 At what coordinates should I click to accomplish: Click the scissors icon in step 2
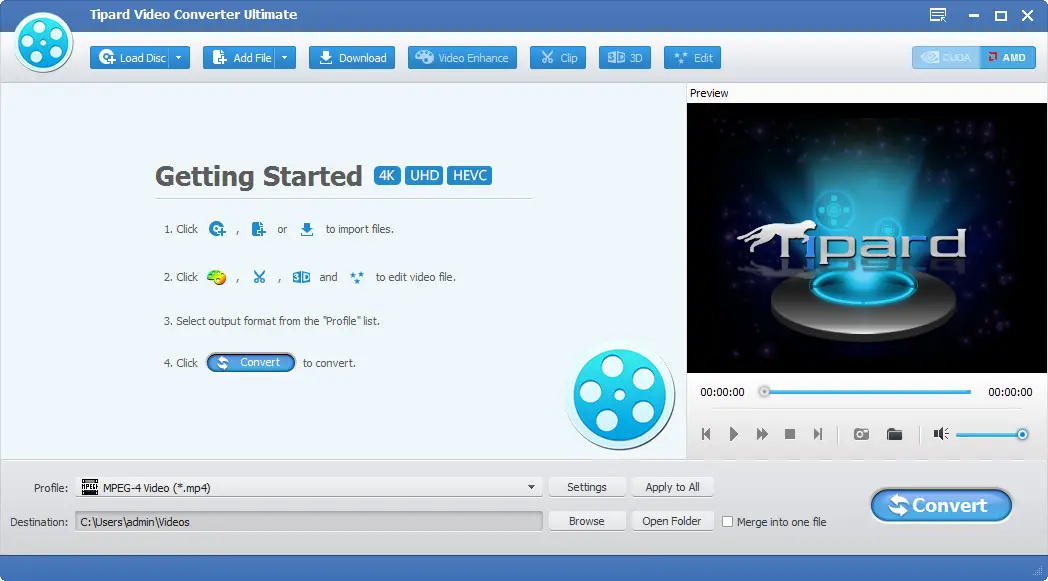click(259, 277)
